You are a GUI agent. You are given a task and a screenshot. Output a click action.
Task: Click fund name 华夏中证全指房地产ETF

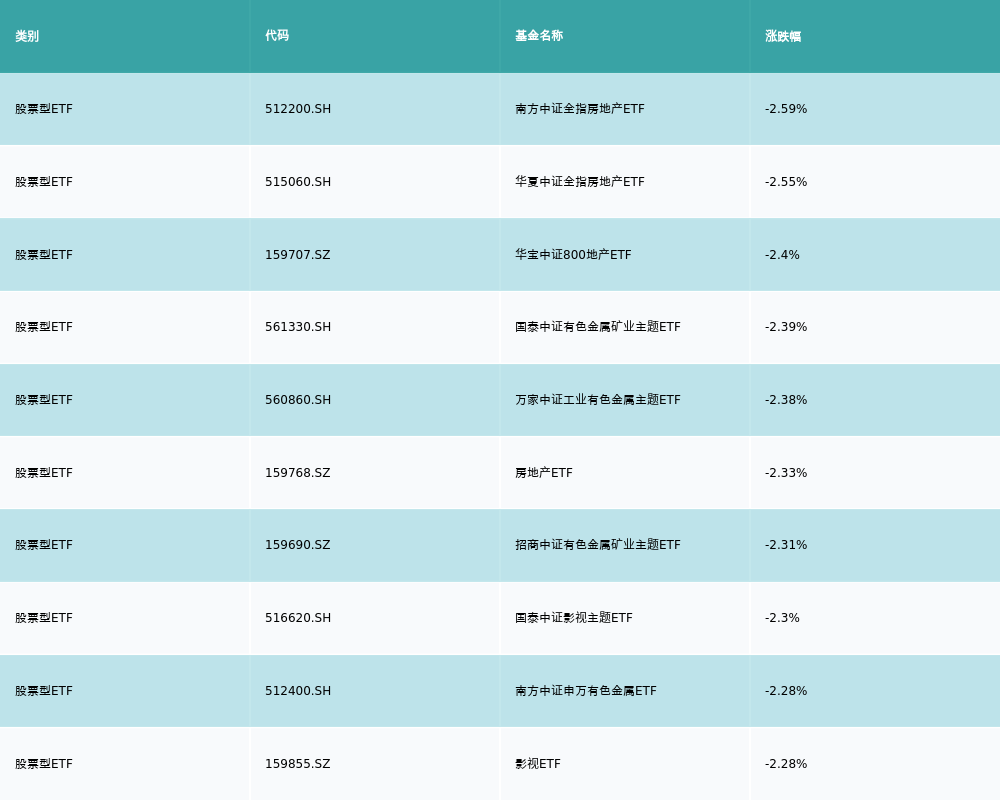coord(580,182)
